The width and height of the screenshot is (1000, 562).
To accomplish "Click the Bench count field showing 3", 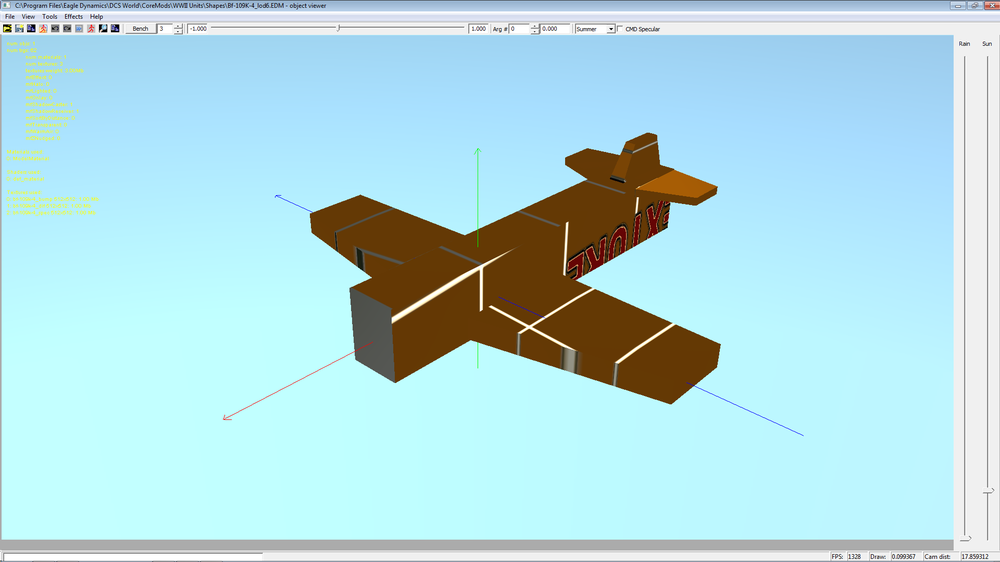I will (x=165, y=29).
